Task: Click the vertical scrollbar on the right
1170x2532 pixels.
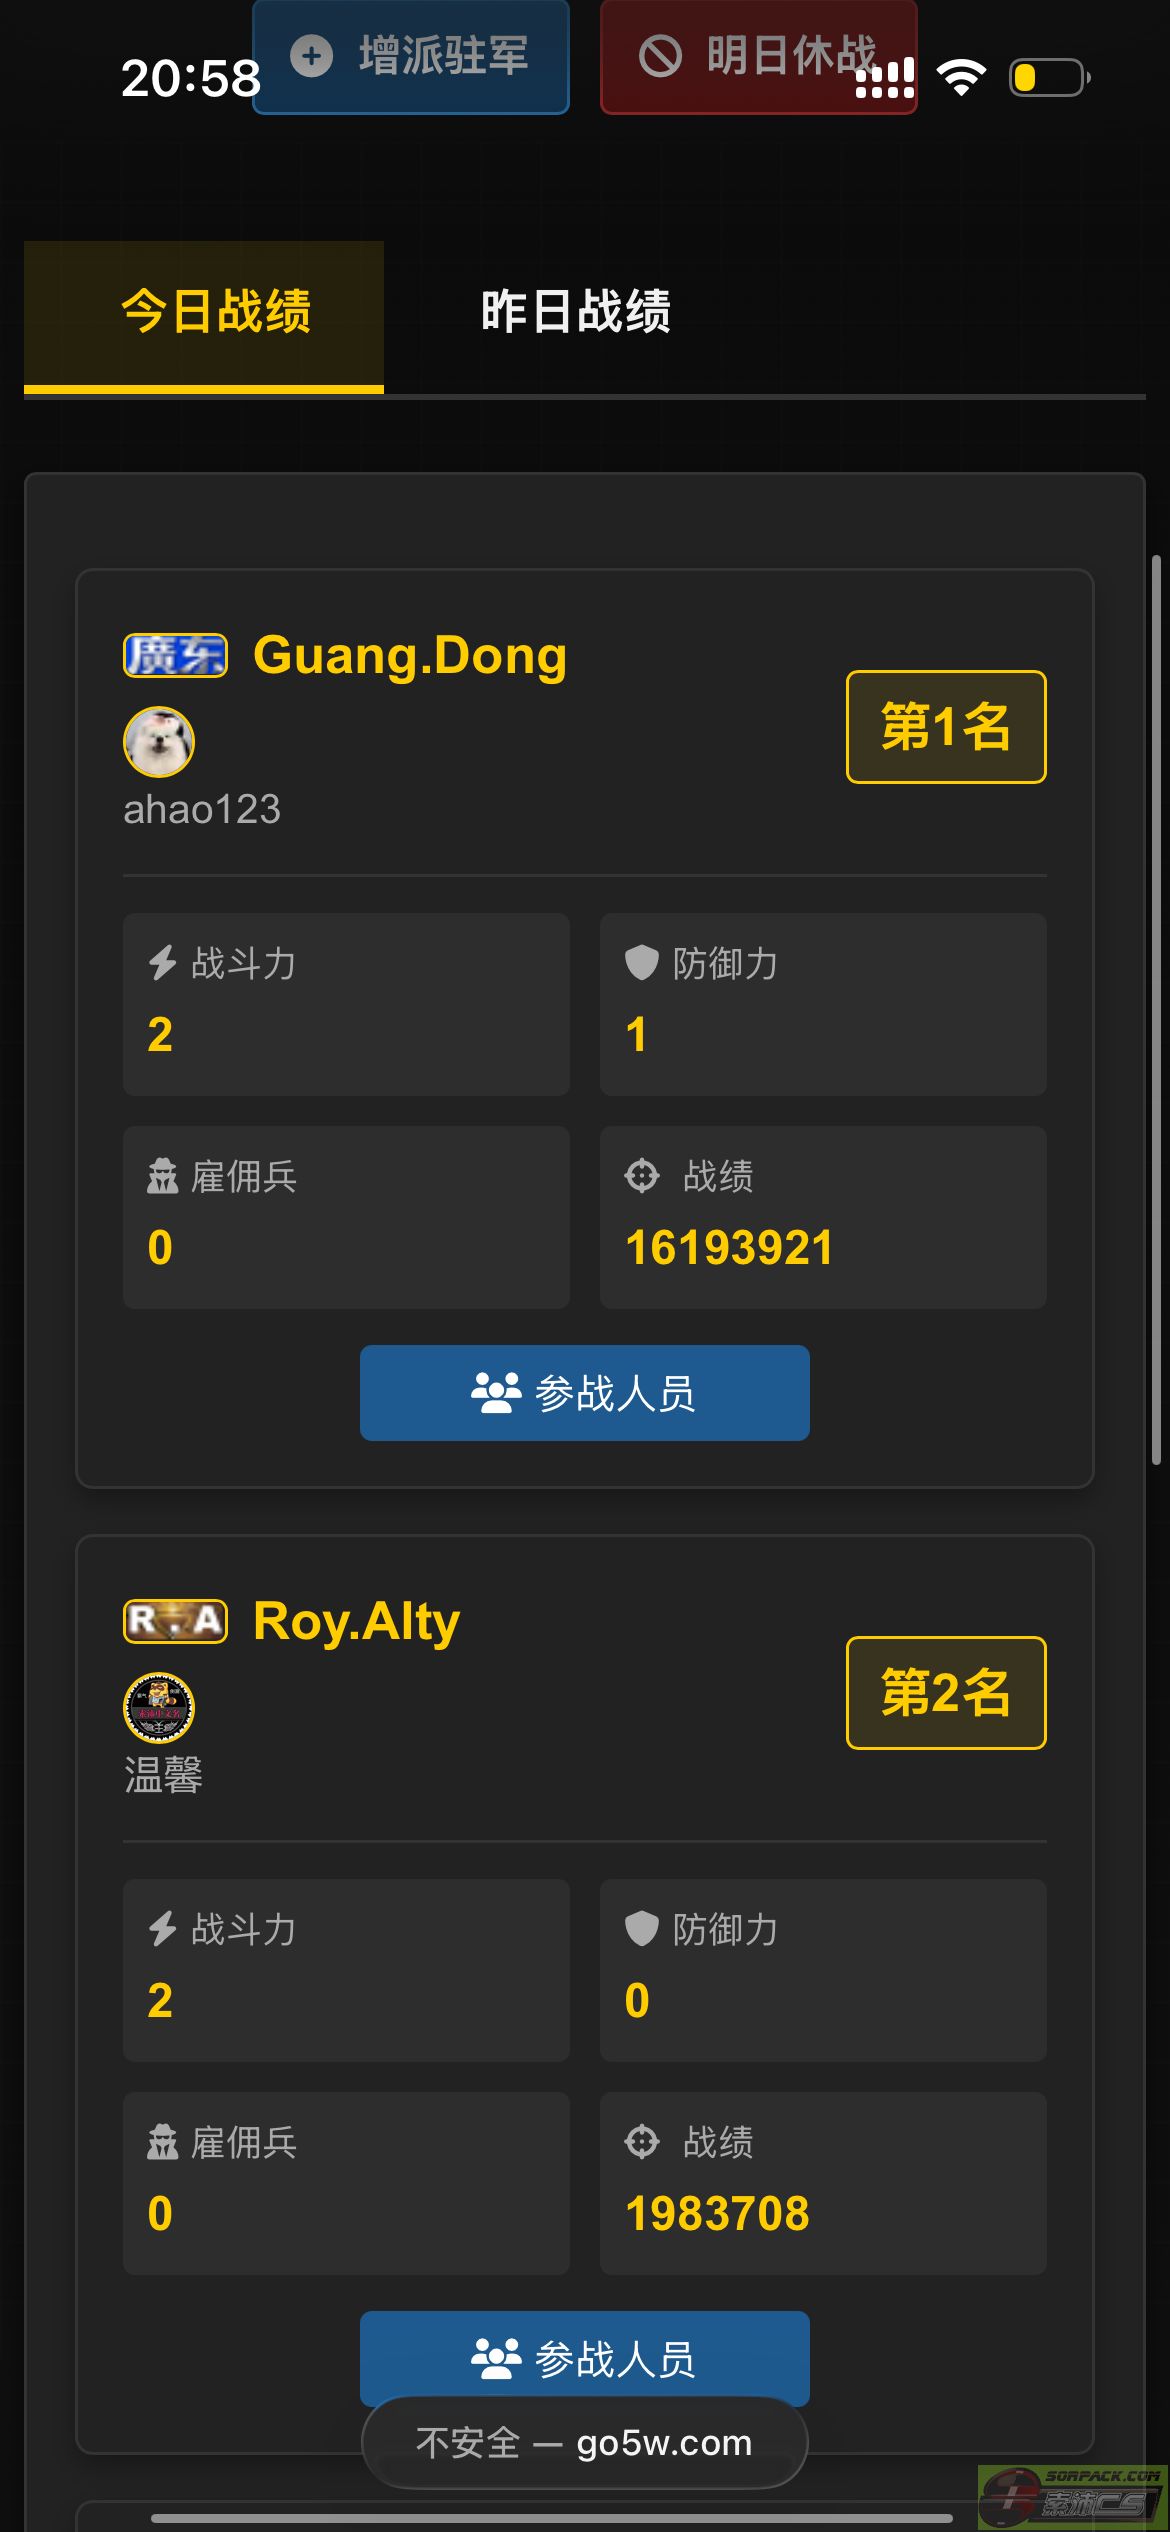Action: 1156,1010
